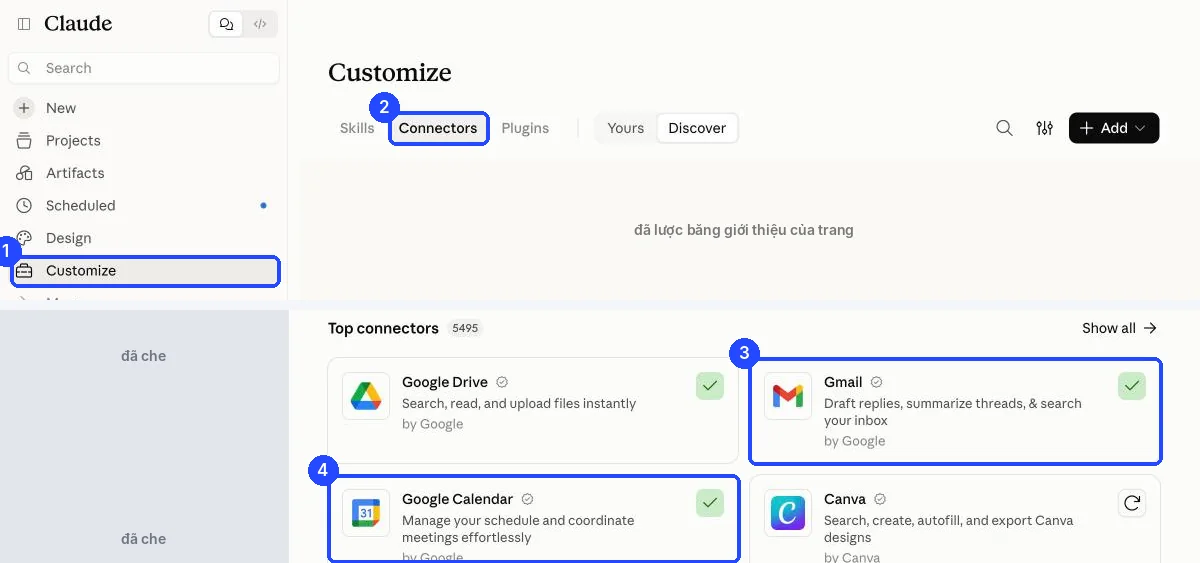Viewport: 1200px width, 563px height.
Task: Click the magnifier icon in sidebar search
Action: [x=26, y=68]
